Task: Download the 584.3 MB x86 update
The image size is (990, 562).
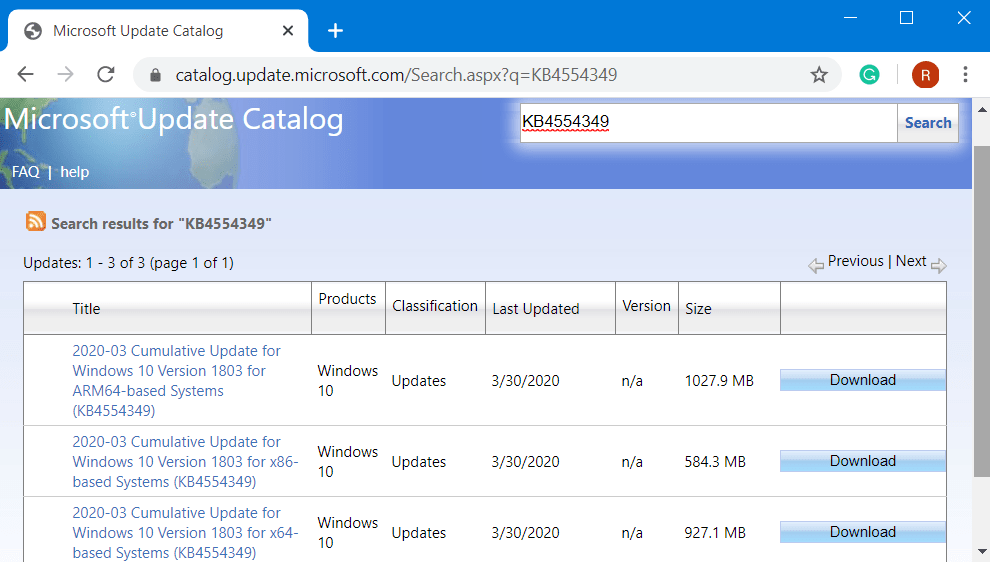Action: click(862, 461)
